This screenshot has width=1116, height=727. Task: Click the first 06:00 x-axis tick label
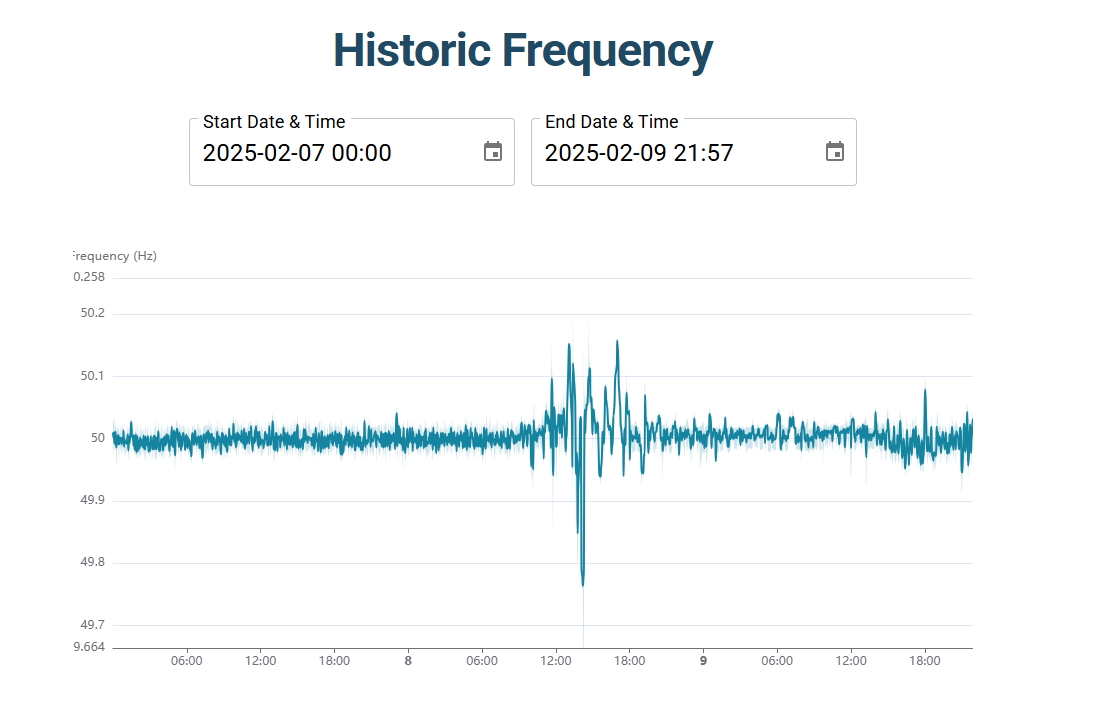[187, 661]
